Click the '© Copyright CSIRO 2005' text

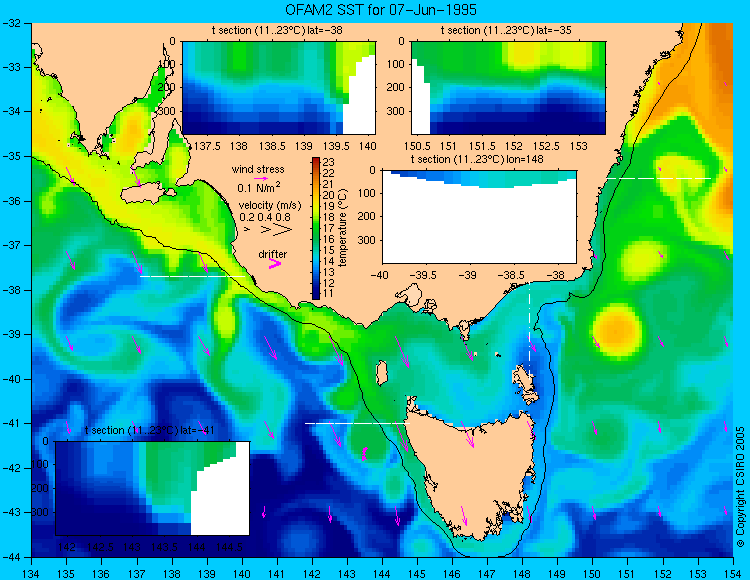point(740,487)
